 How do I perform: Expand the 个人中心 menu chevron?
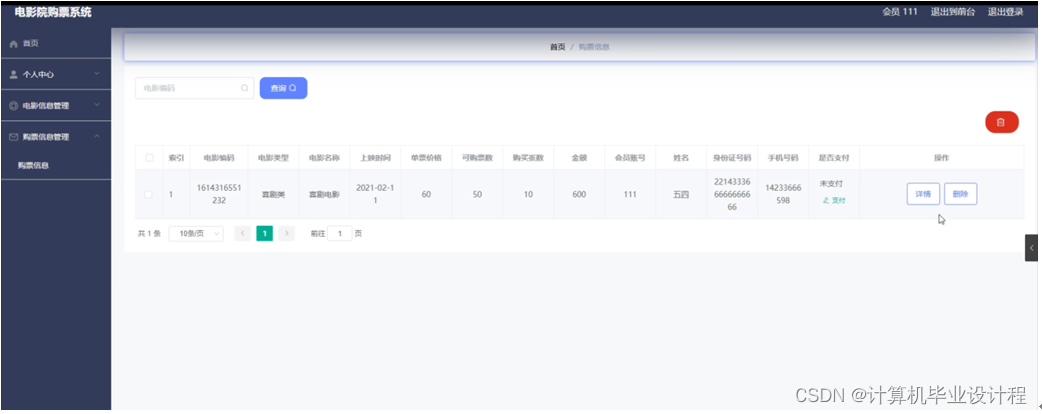[x=97, y=74]
